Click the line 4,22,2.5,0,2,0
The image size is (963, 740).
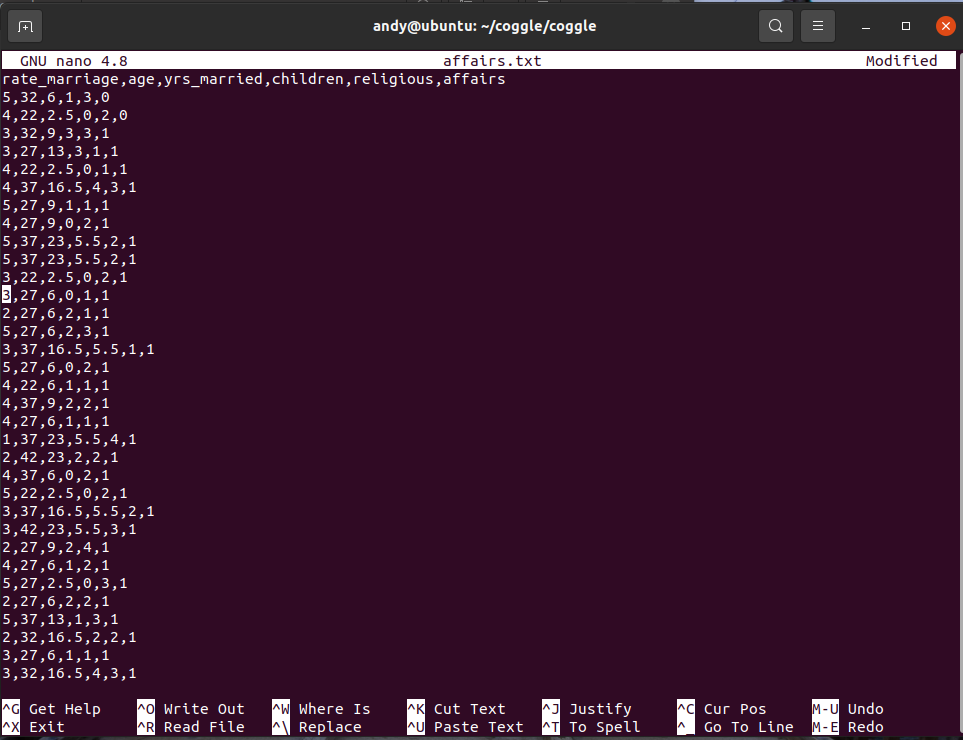tap(65, 115)
